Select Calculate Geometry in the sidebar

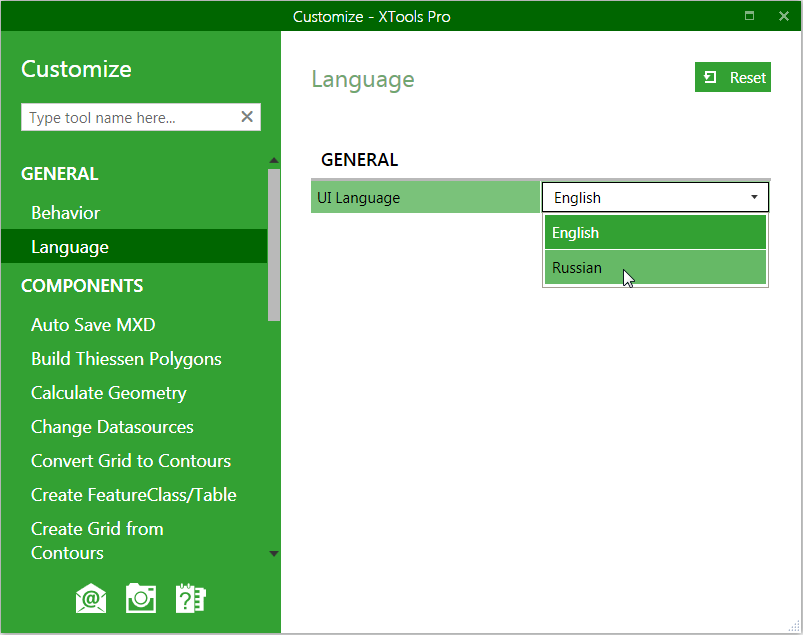click(109, 393)
